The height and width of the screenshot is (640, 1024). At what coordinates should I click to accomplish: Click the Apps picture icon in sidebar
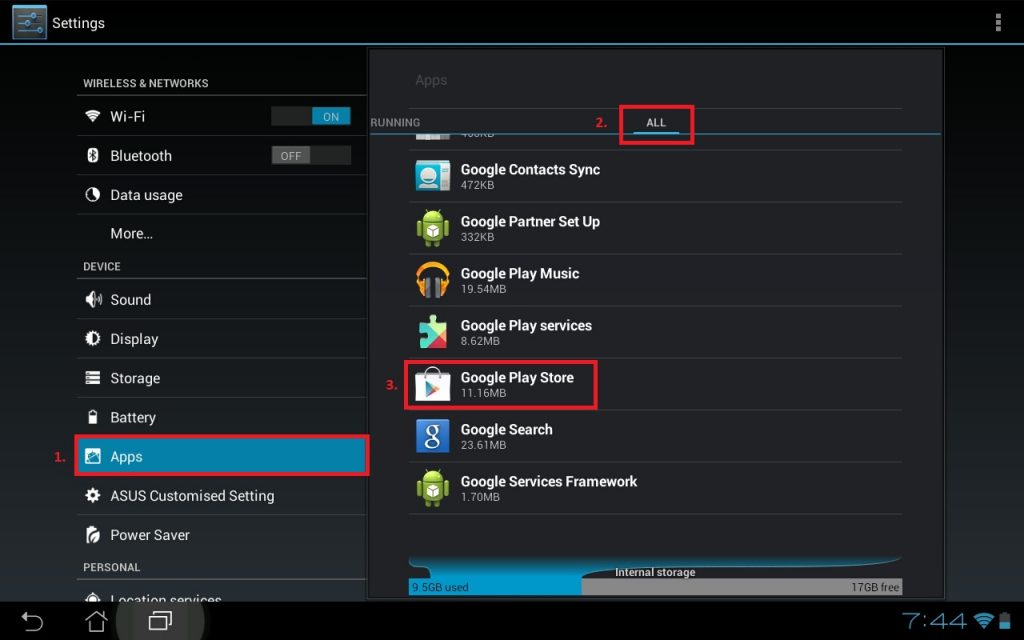click(93, 456)
